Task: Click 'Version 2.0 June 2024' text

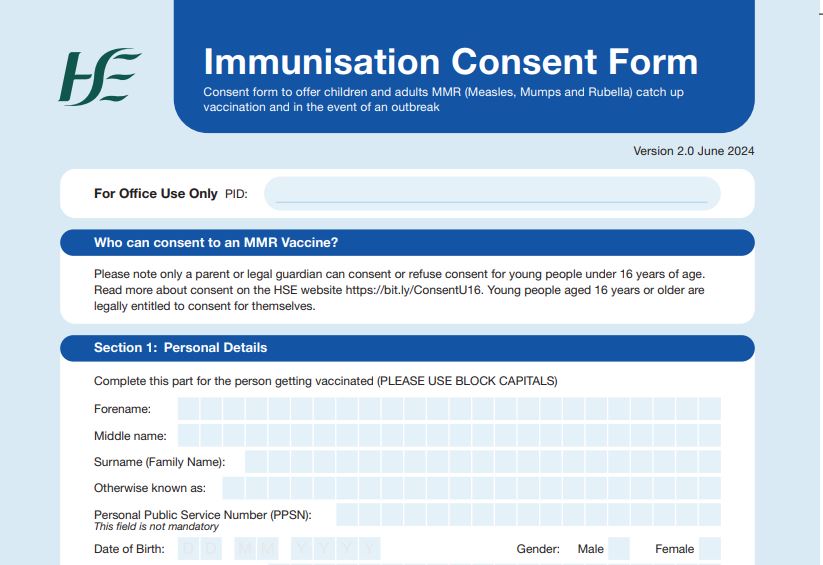Action: point(693,151)
